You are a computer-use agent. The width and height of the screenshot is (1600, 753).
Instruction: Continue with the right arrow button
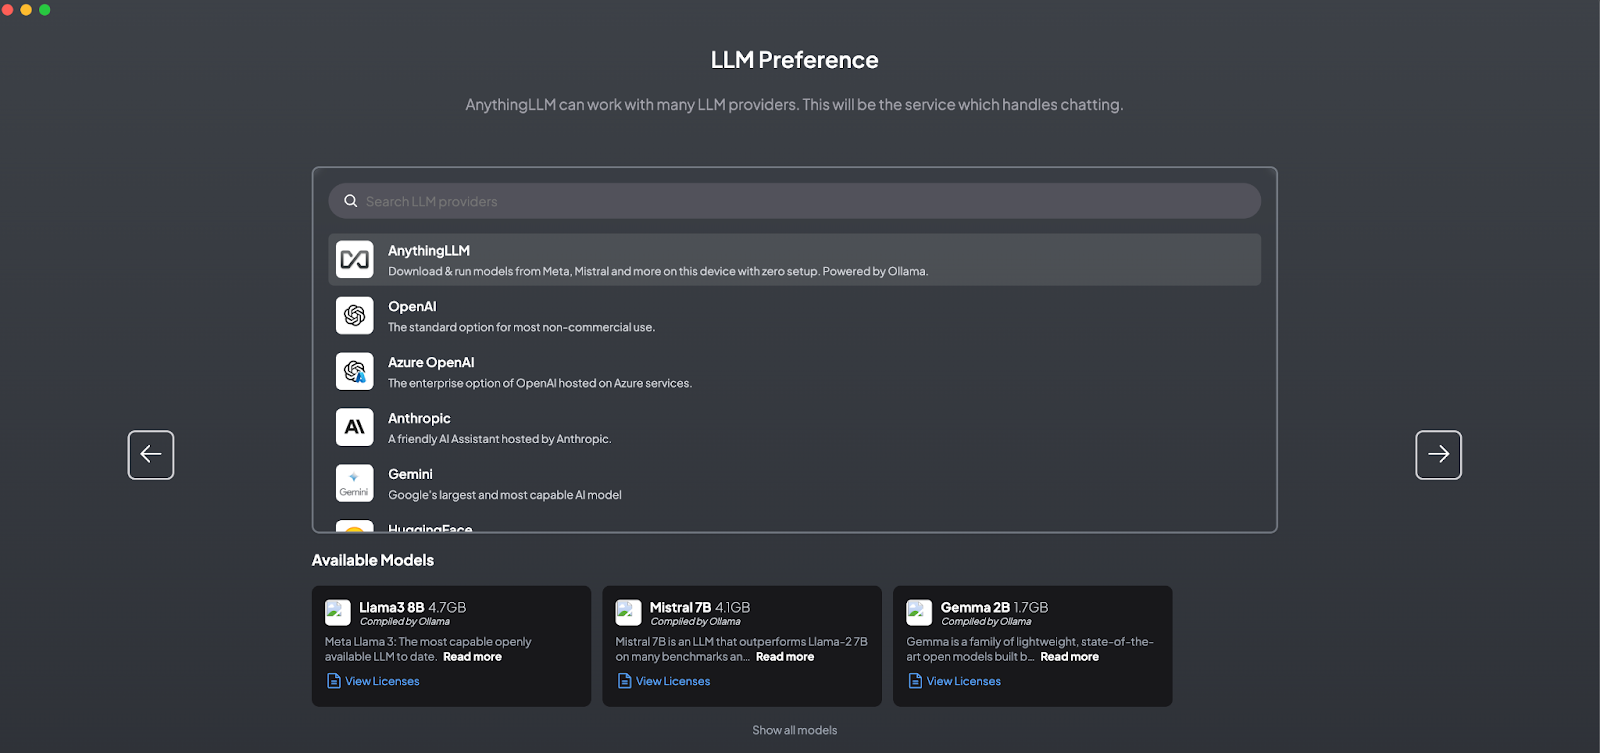1438,455
